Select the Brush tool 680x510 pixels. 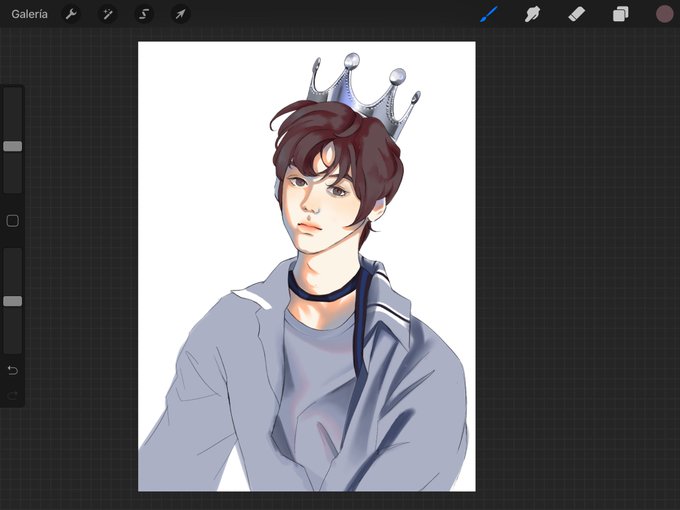tap(489, 14)
